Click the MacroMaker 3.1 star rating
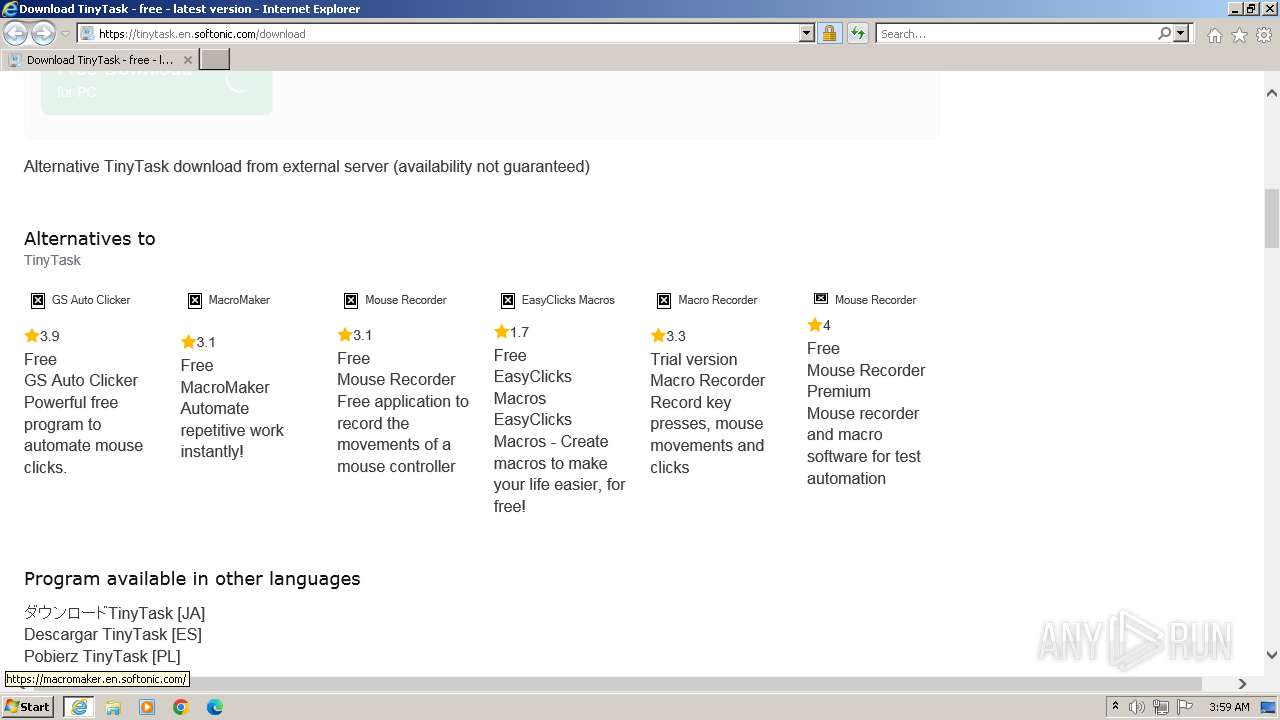This screenshot has width=1280, height=720. pyautogui.click(x=199, y=342)
